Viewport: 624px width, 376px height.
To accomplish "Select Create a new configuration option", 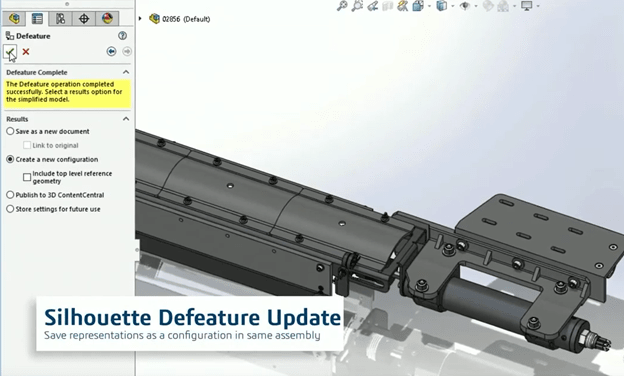I will coord(10,159).
